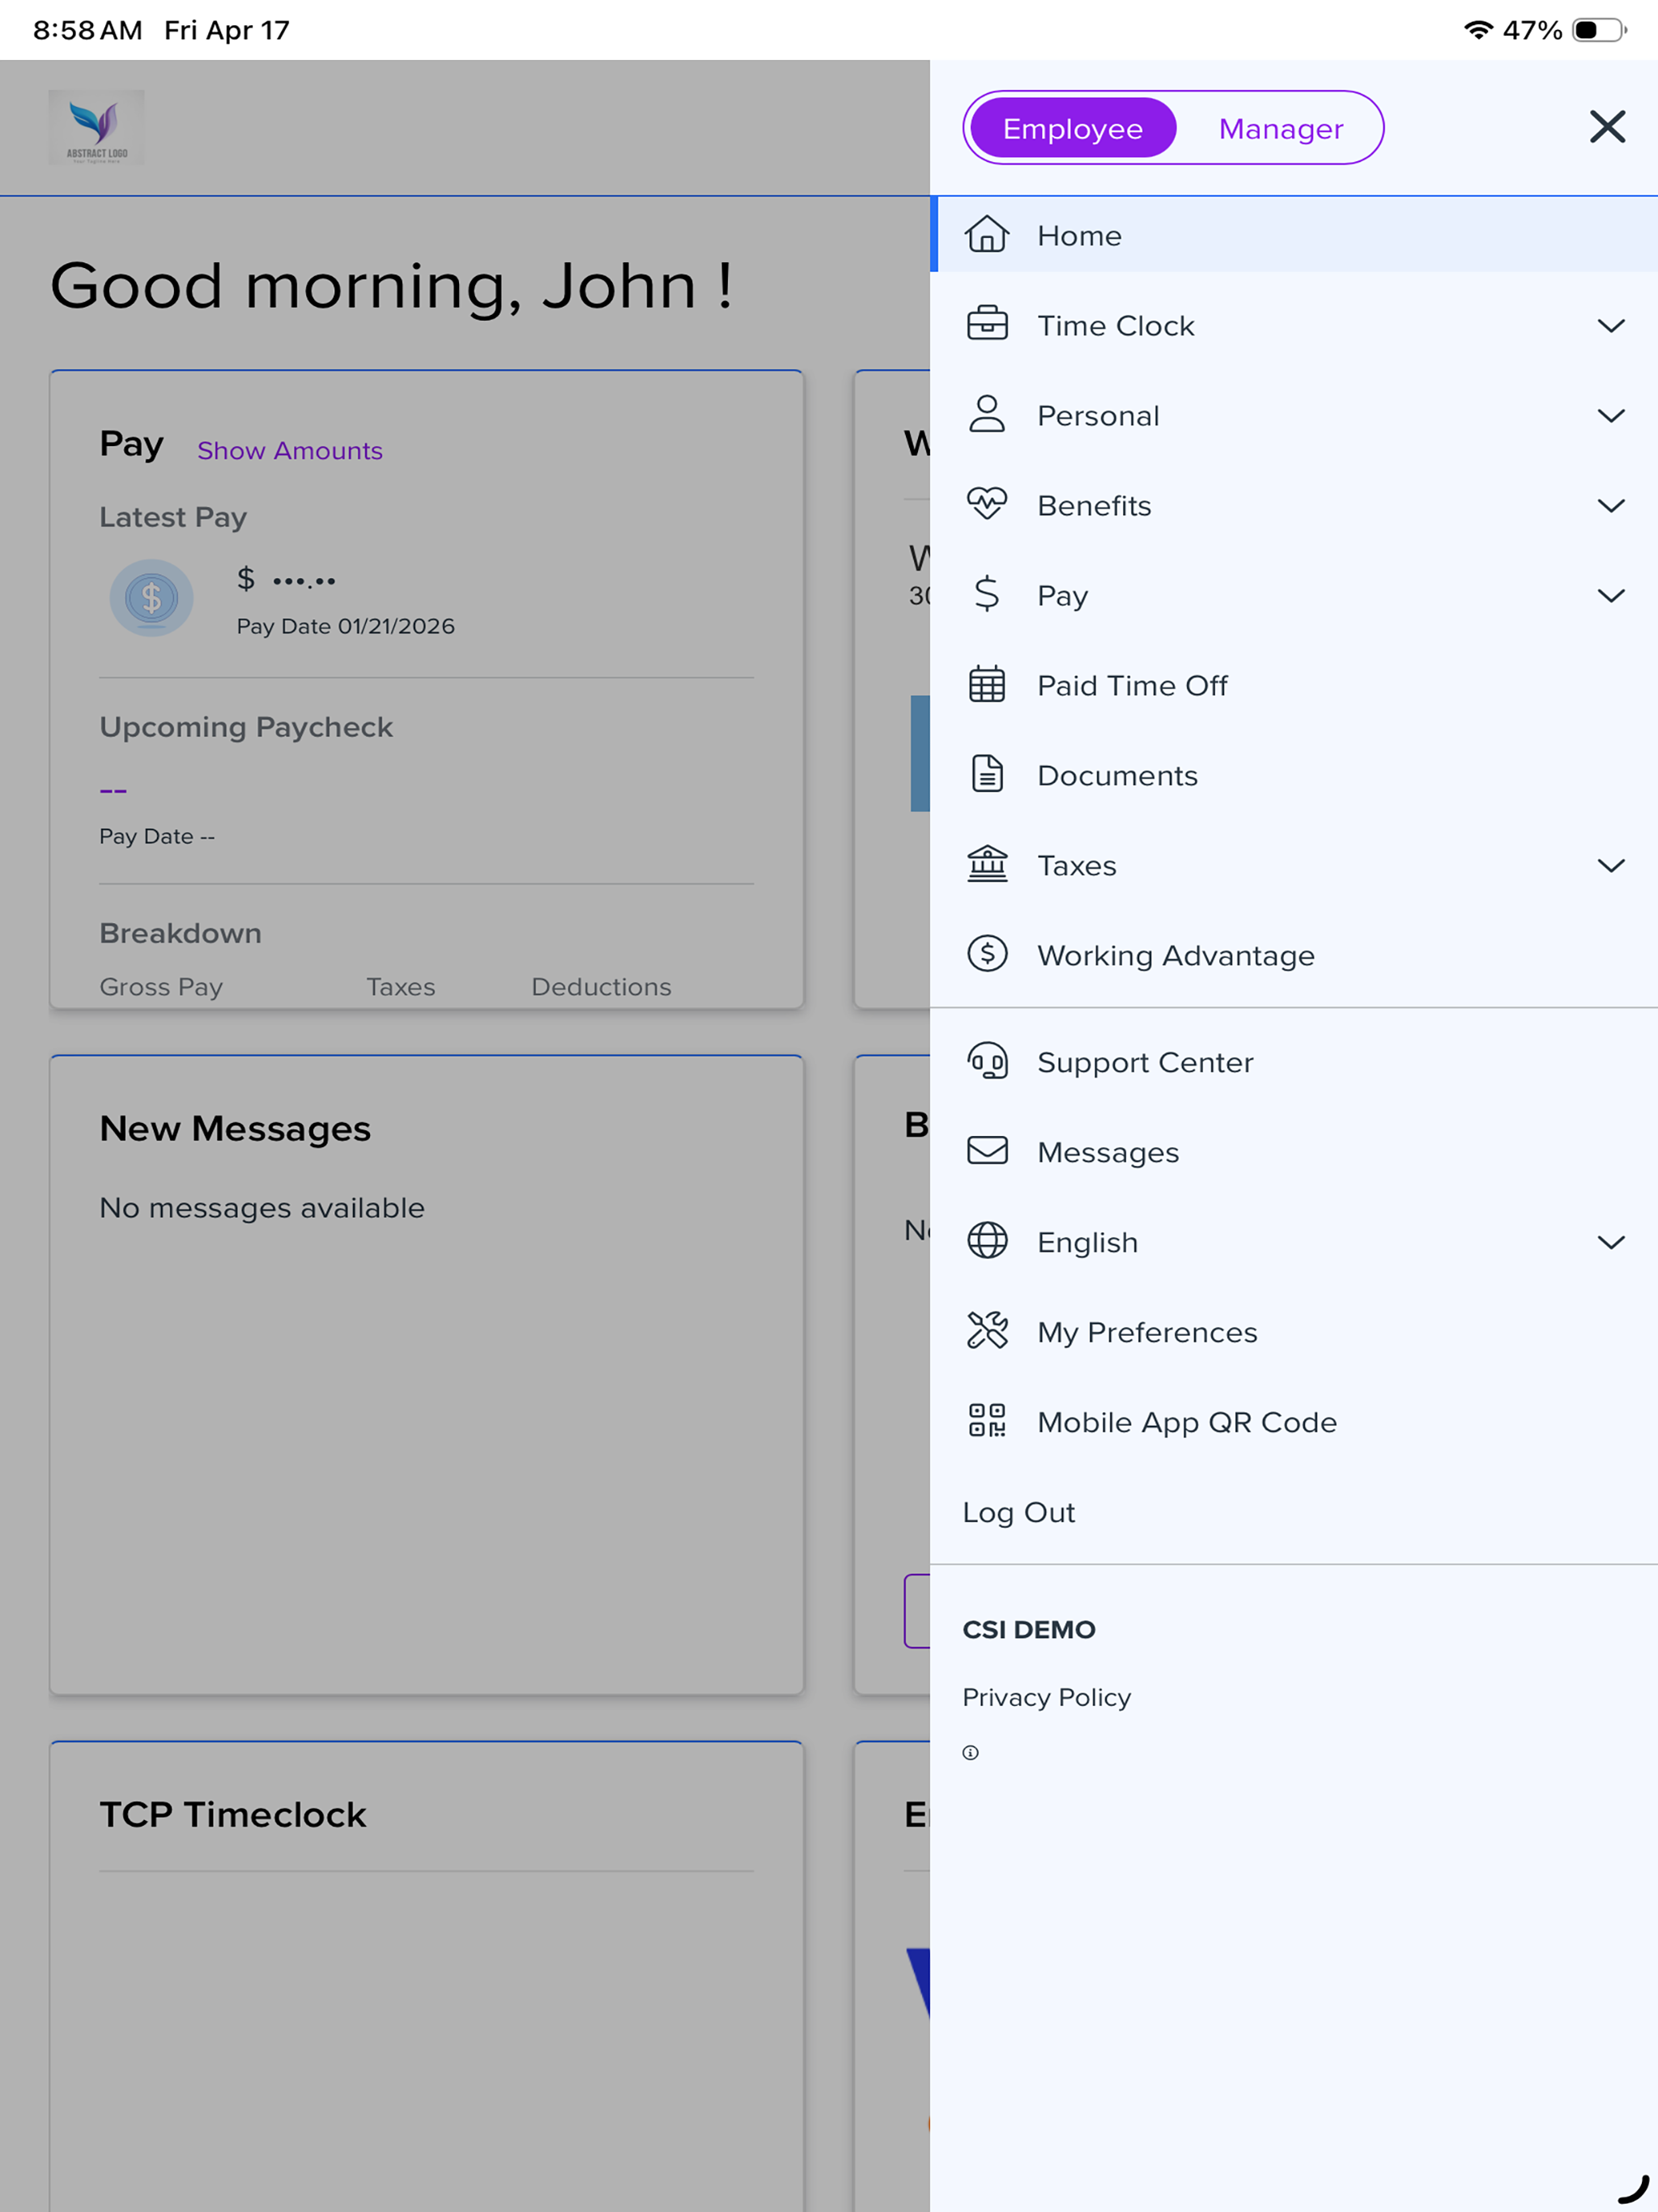This screenshot has width=1658, height=2212.
Task: Expand the Taxes submenu chevron
Action: [1610, 866]
